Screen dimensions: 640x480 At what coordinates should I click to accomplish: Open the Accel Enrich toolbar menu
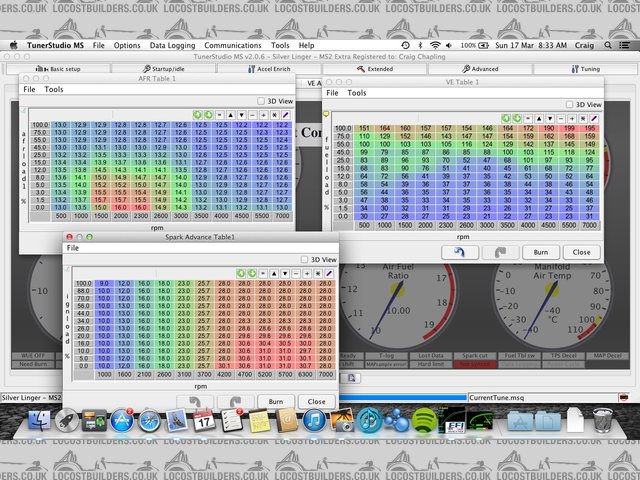[x=269, y=69]
